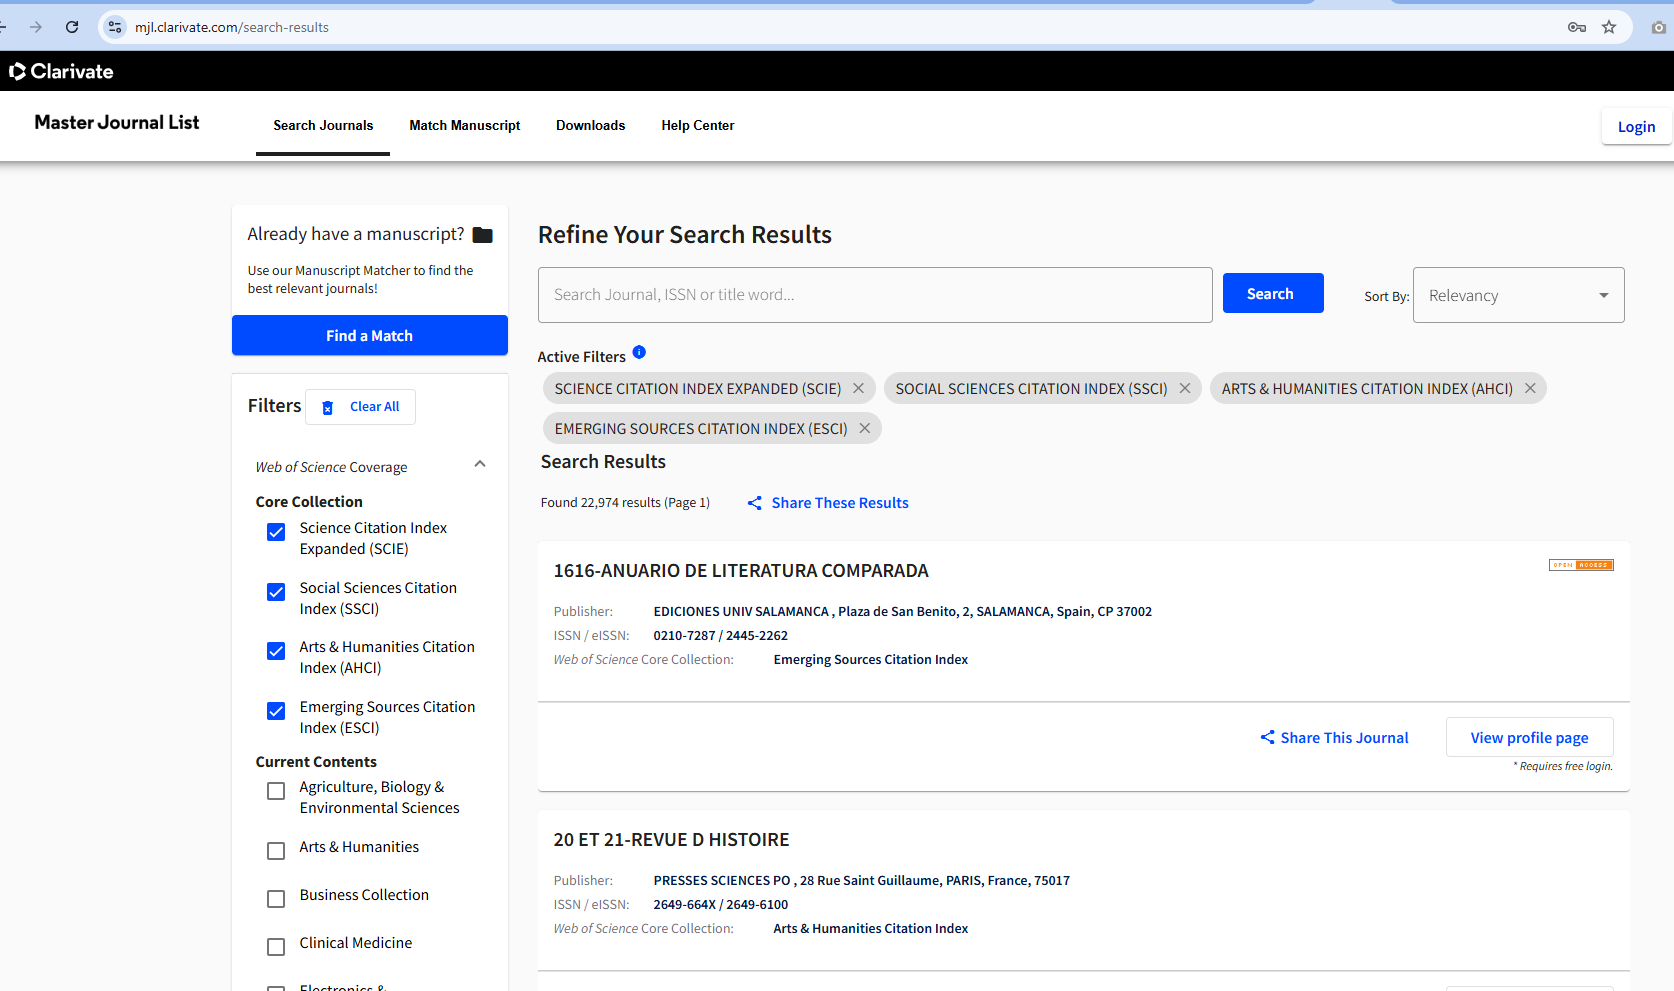
Task: Share This Journal for Anuario de Literatura
Action: [1334, 738]
